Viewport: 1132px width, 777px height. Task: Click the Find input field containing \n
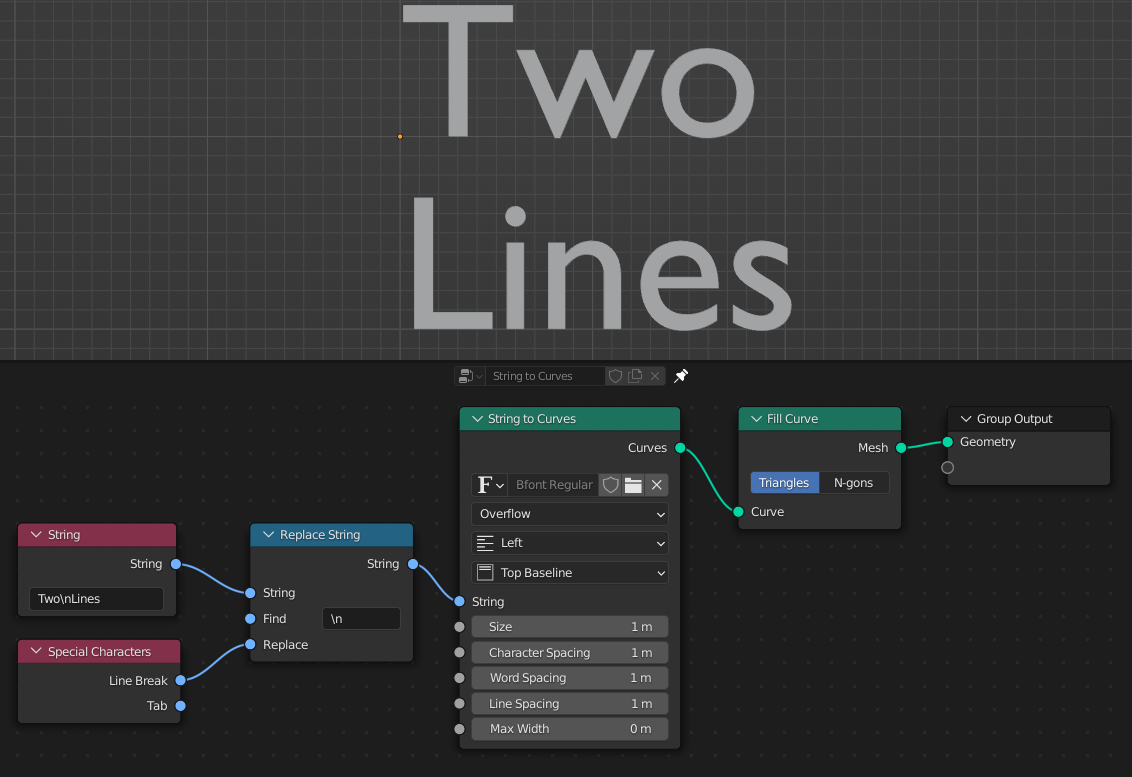(361, 618)
